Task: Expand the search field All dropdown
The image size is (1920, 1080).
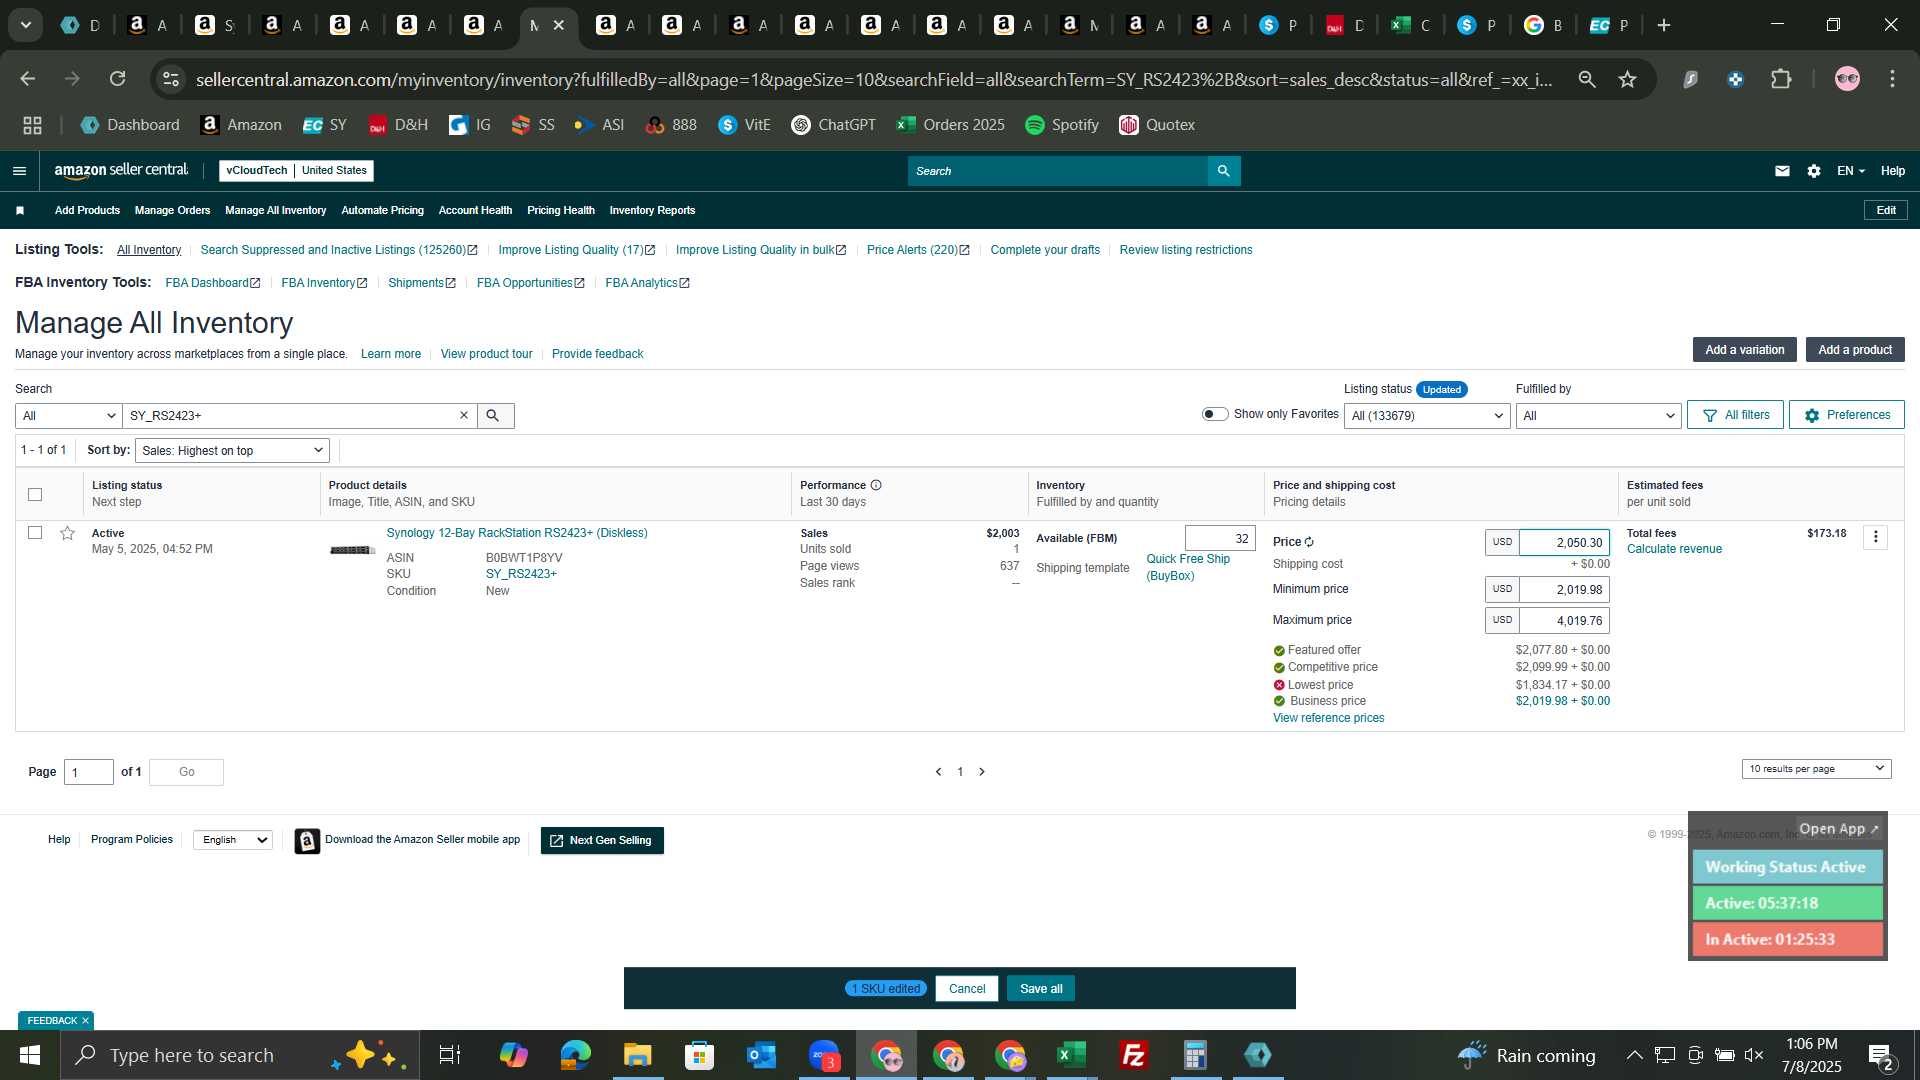Action: point(69,416)
